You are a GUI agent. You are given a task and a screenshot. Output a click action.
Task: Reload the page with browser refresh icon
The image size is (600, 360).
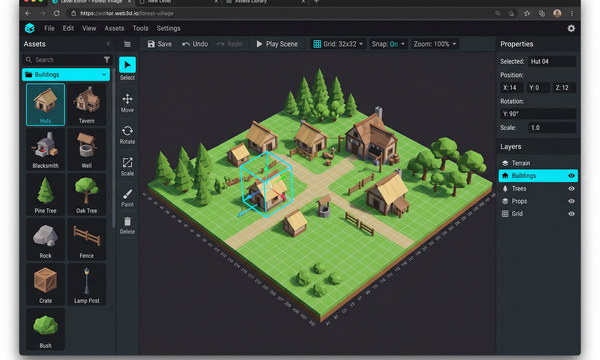pyautogui.click(x=57, y=13)
